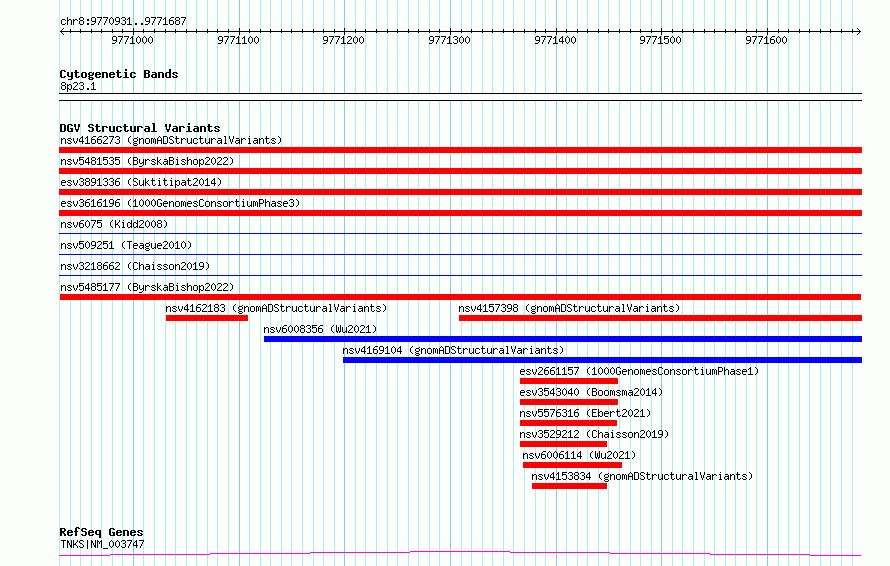Select the thick blue bar under nsv4169104

[x=602, y=360]
